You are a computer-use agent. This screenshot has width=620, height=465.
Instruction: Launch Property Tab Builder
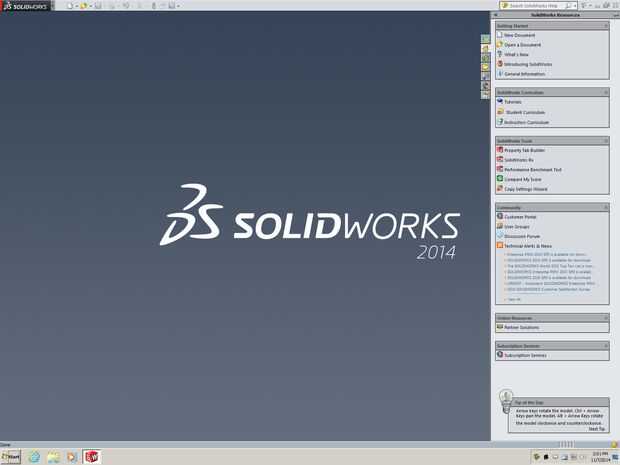pos(524,150)
